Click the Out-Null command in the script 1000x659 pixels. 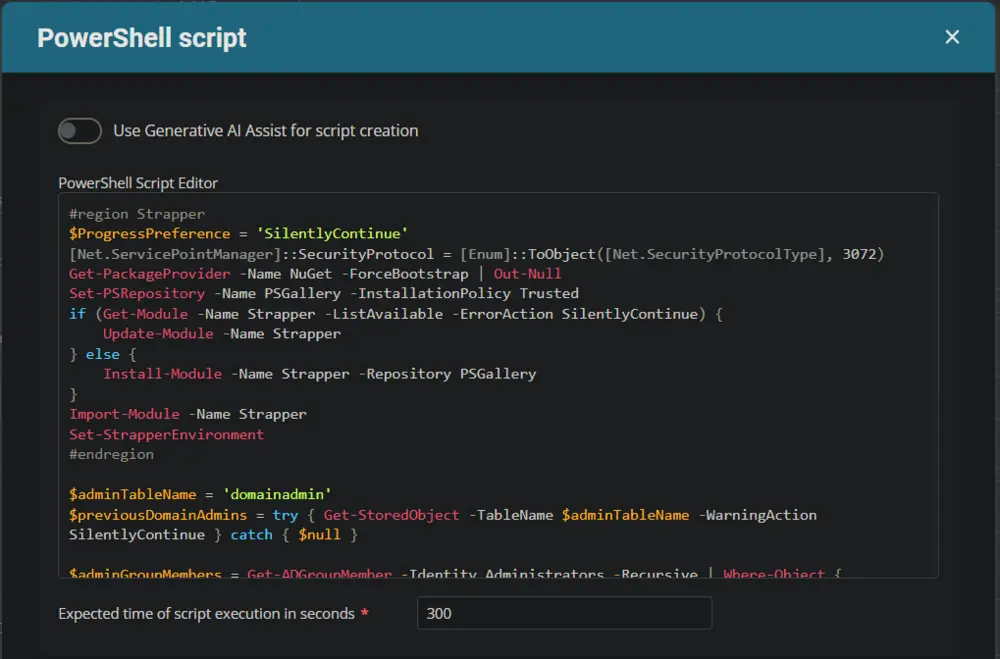tap(527, 274)
